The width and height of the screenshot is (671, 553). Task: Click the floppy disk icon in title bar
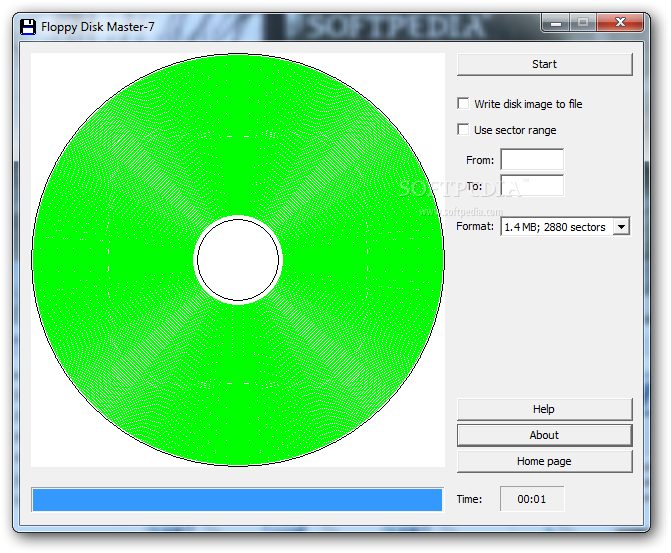[x=28, y=27]
